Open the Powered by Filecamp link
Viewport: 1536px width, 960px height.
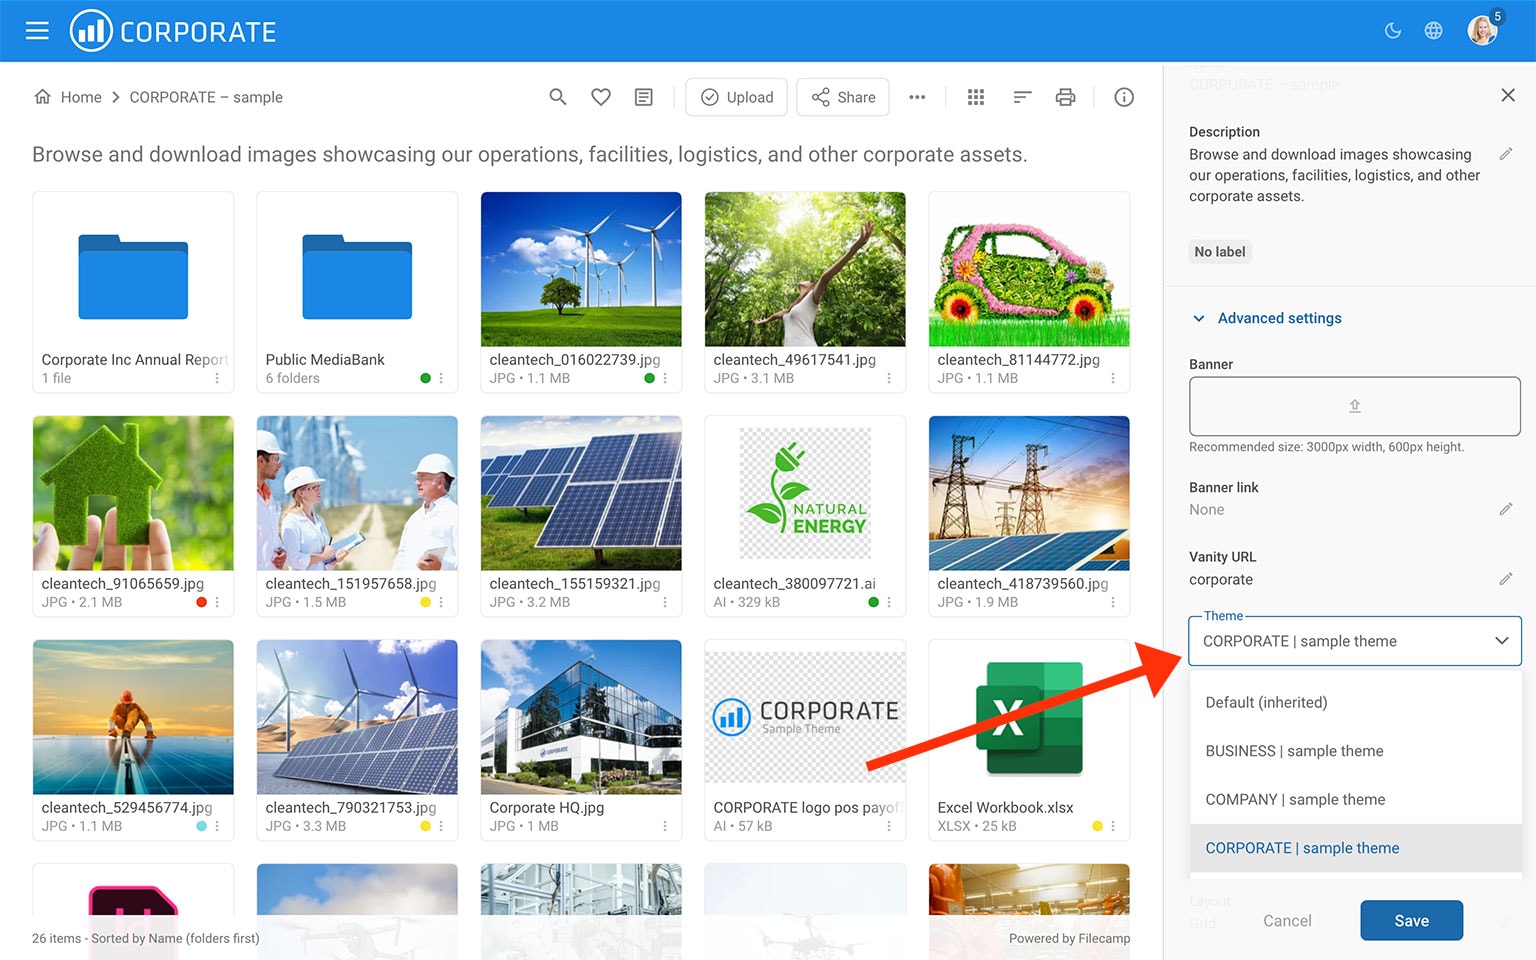click(1069, 938)
